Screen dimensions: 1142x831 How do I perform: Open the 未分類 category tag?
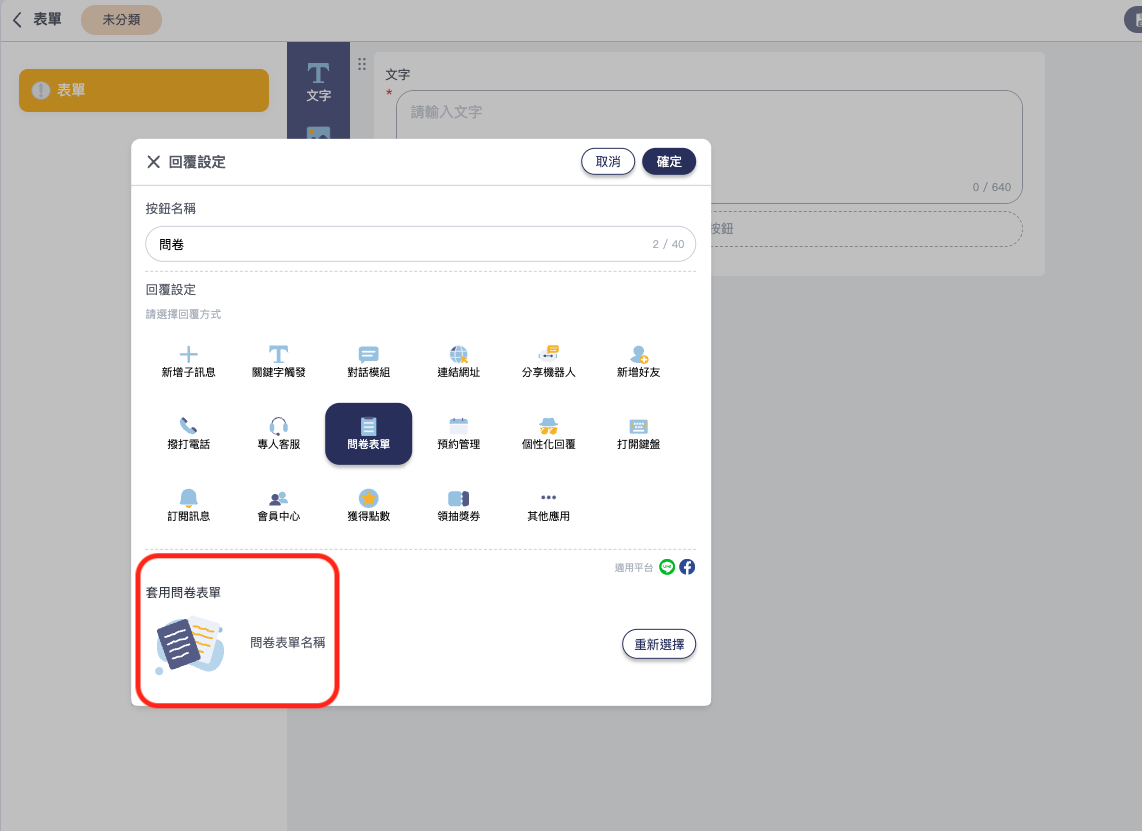pos(121,20)
